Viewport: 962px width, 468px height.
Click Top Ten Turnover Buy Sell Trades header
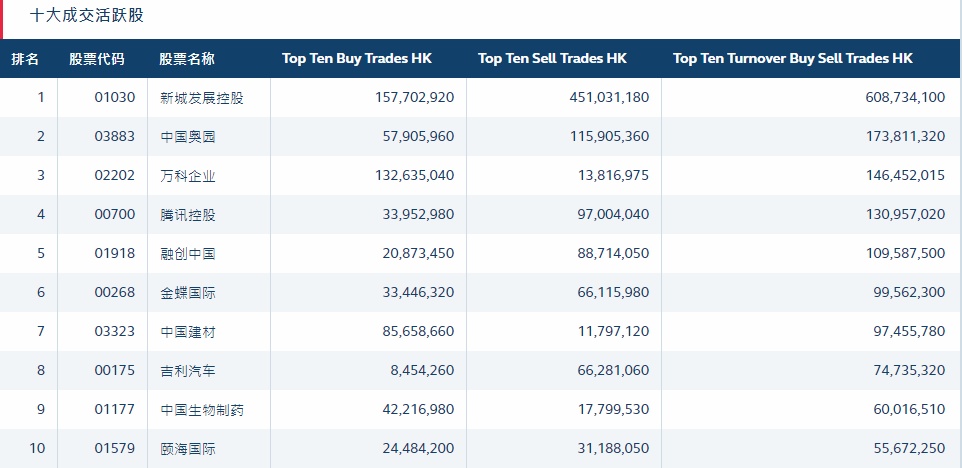[793, 59]
